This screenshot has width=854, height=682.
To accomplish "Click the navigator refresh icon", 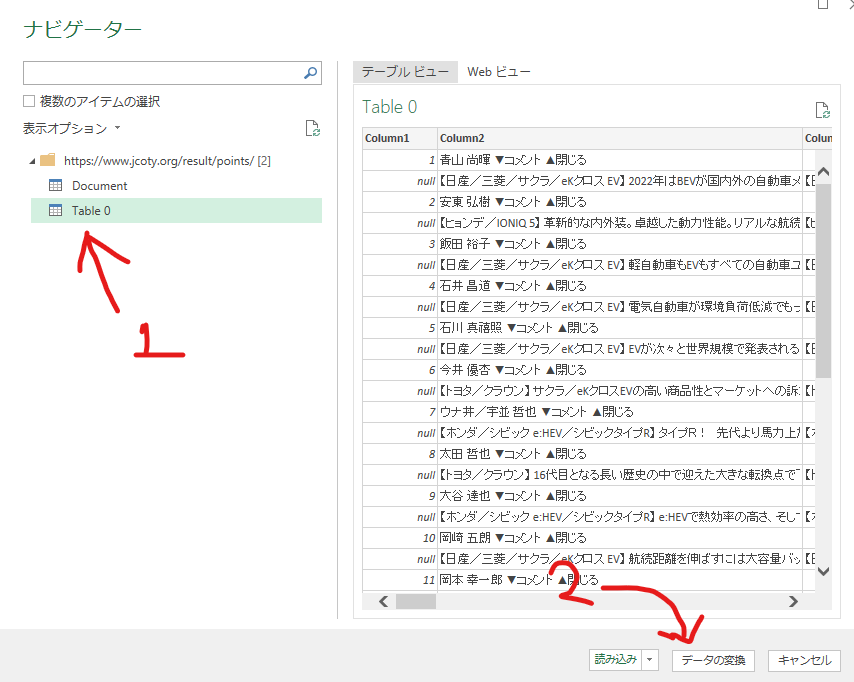I will click(312, 128).
